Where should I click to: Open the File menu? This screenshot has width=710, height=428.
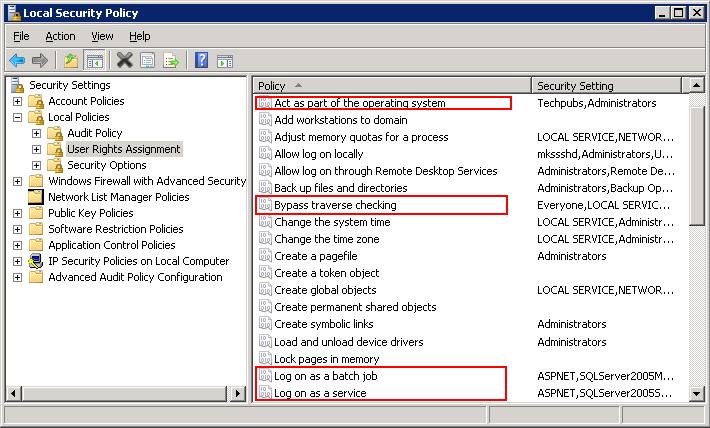pyautogui.click(x=21, y=36)
